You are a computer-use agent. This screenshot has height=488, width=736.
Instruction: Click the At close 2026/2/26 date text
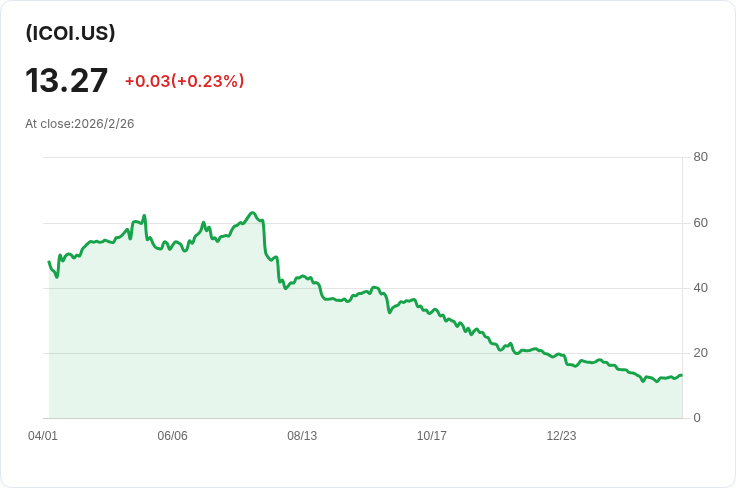(x=80, y=124)
